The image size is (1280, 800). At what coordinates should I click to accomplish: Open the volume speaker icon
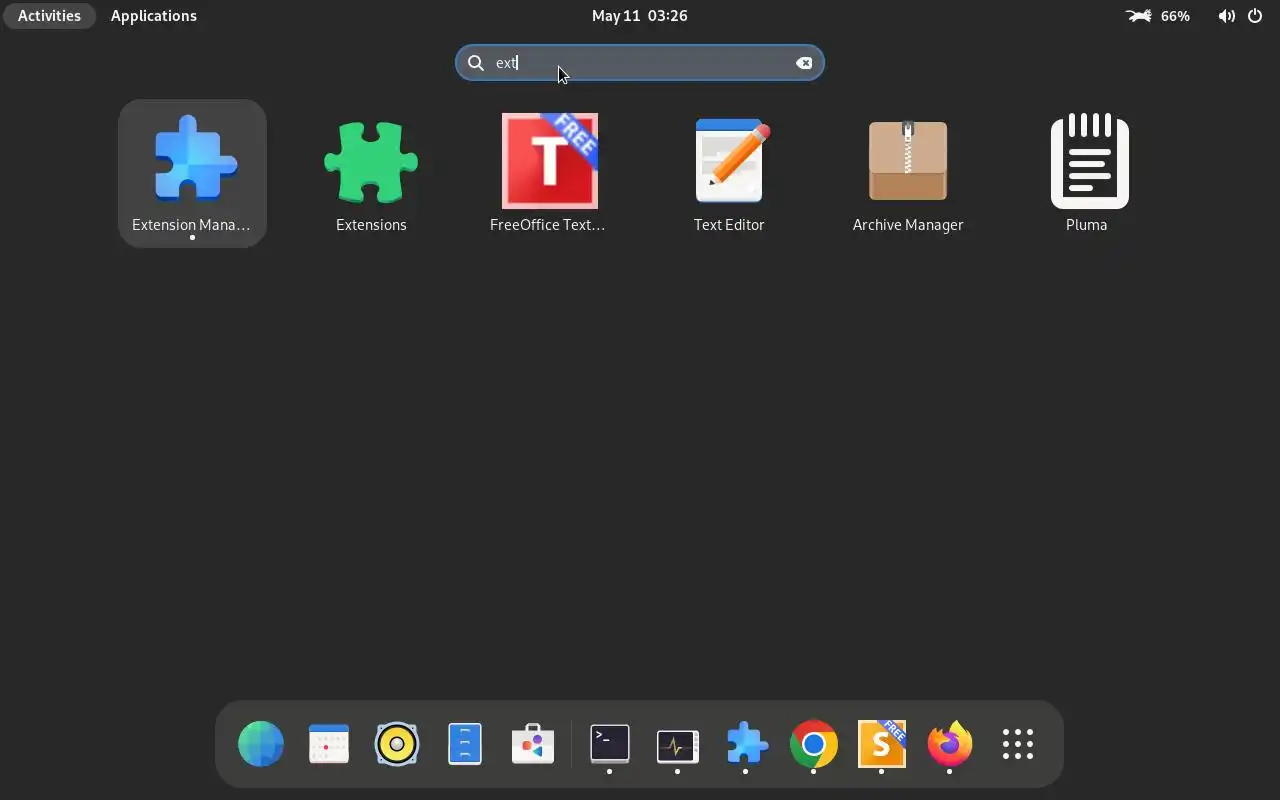tap(1226, 16)
